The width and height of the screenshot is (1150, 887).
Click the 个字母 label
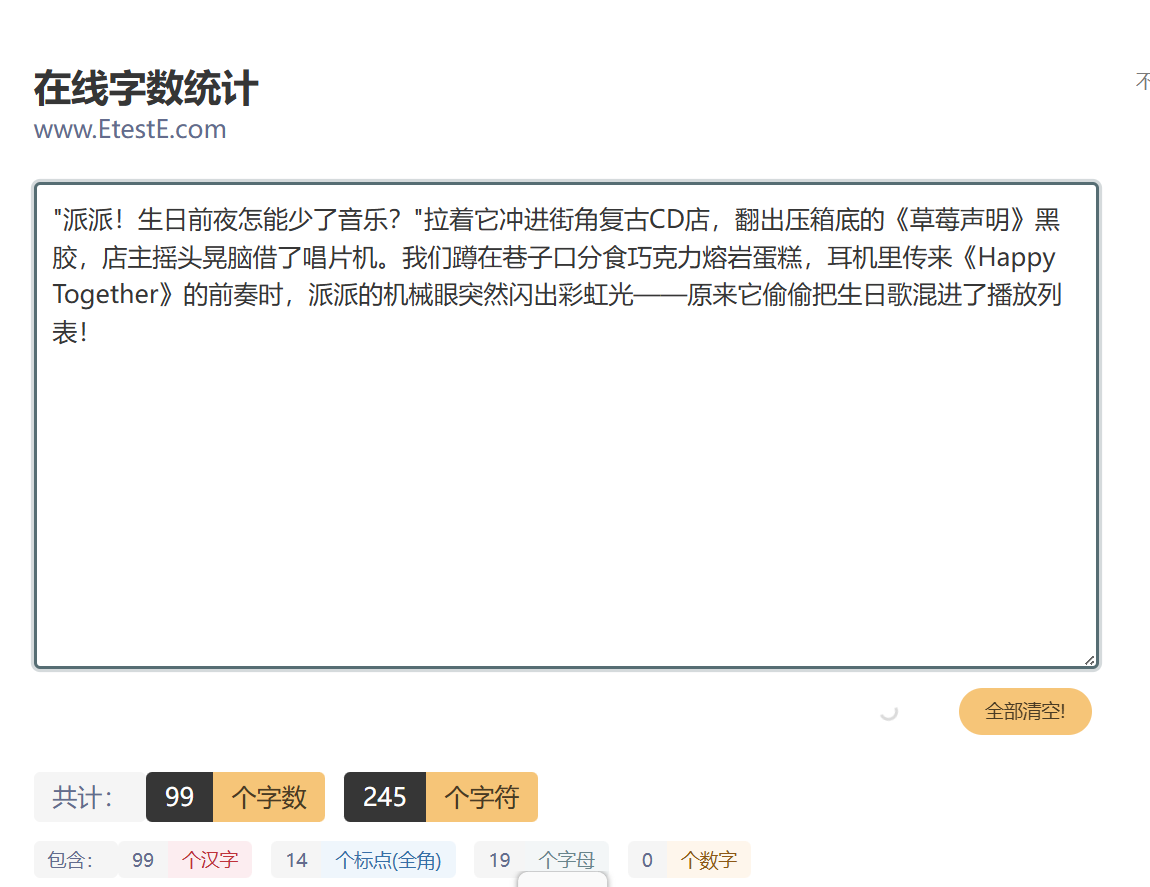pos(566,860)
